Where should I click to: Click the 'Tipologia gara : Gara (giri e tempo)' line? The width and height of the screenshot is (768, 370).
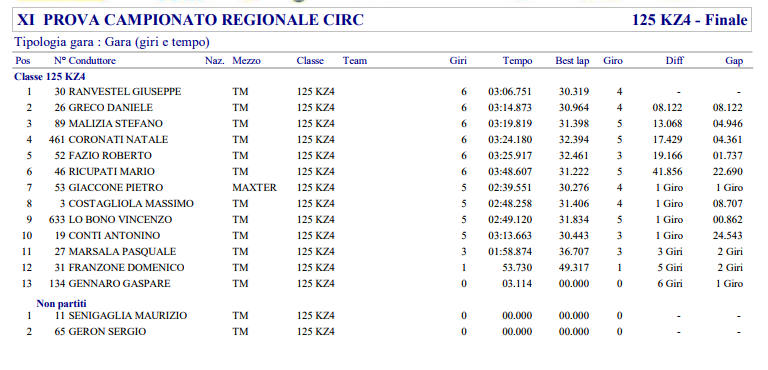112,43
